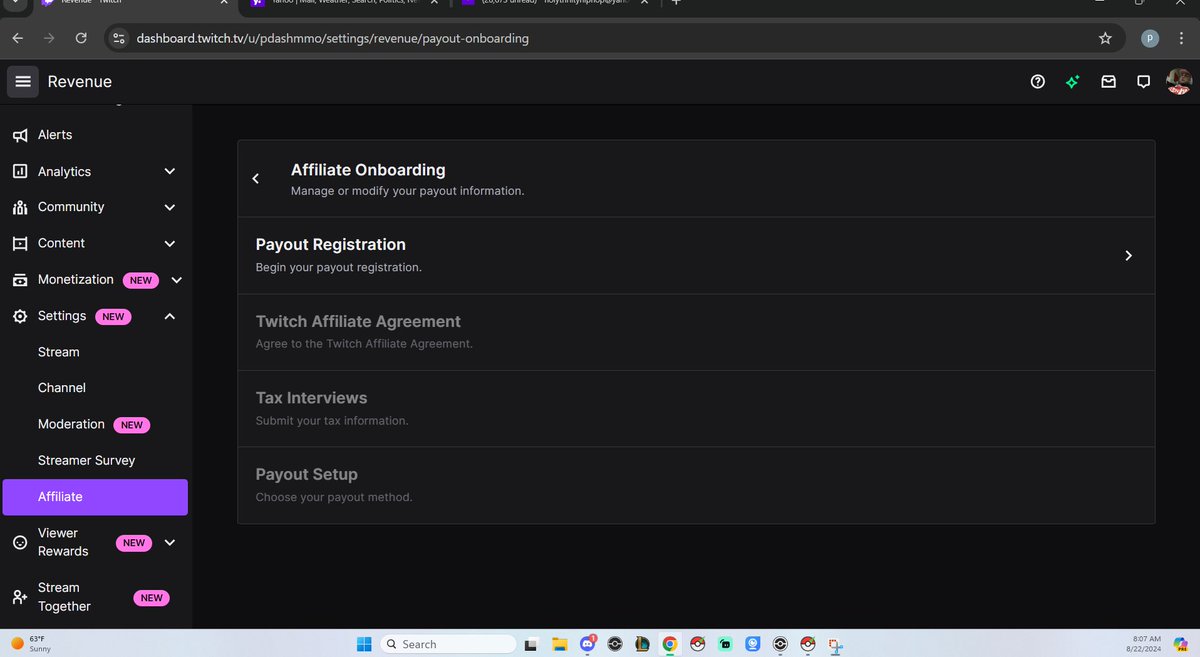Open Discord from the taskbar
Image resolution: width=1200 pixels, height=657 pixels.
588,644
